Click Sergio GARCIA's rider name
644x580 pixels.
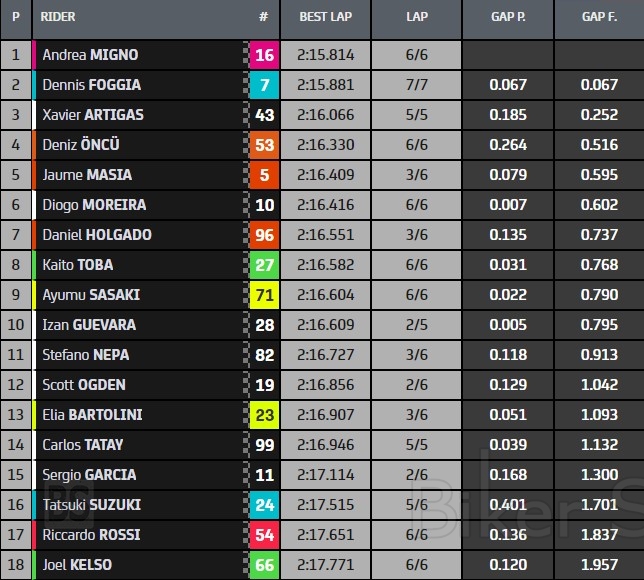(x=89, y=475)
